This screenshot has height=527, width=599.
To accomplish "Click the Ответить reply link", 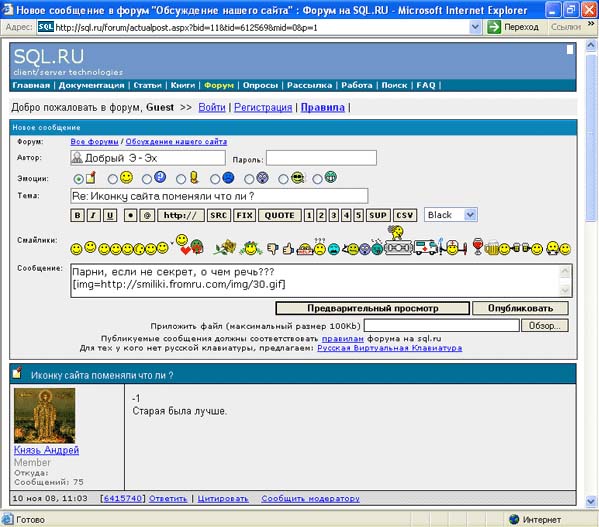I will coord(168,498).
